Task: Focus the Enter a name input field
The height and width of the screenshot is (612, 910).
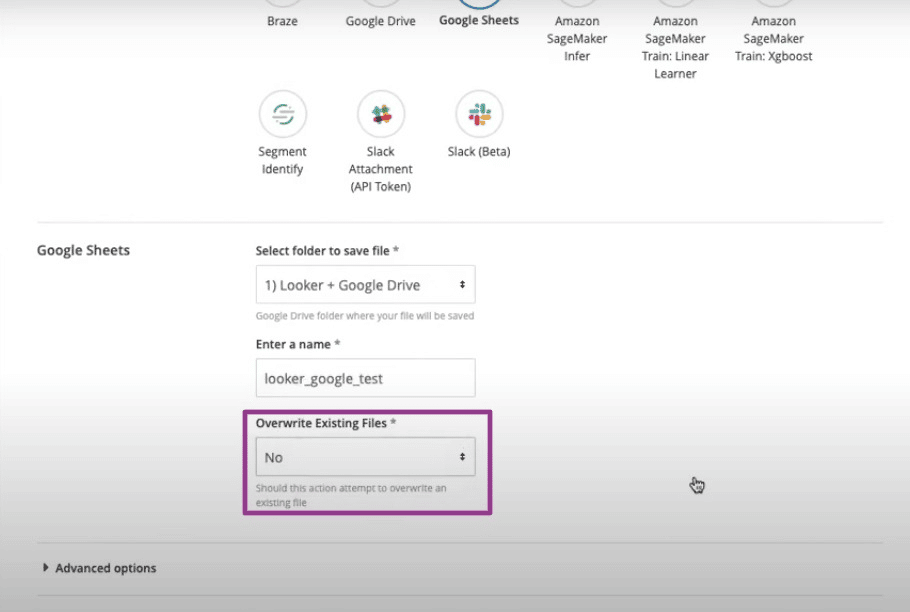Action: pyautogui.click(x=366, y=378)
